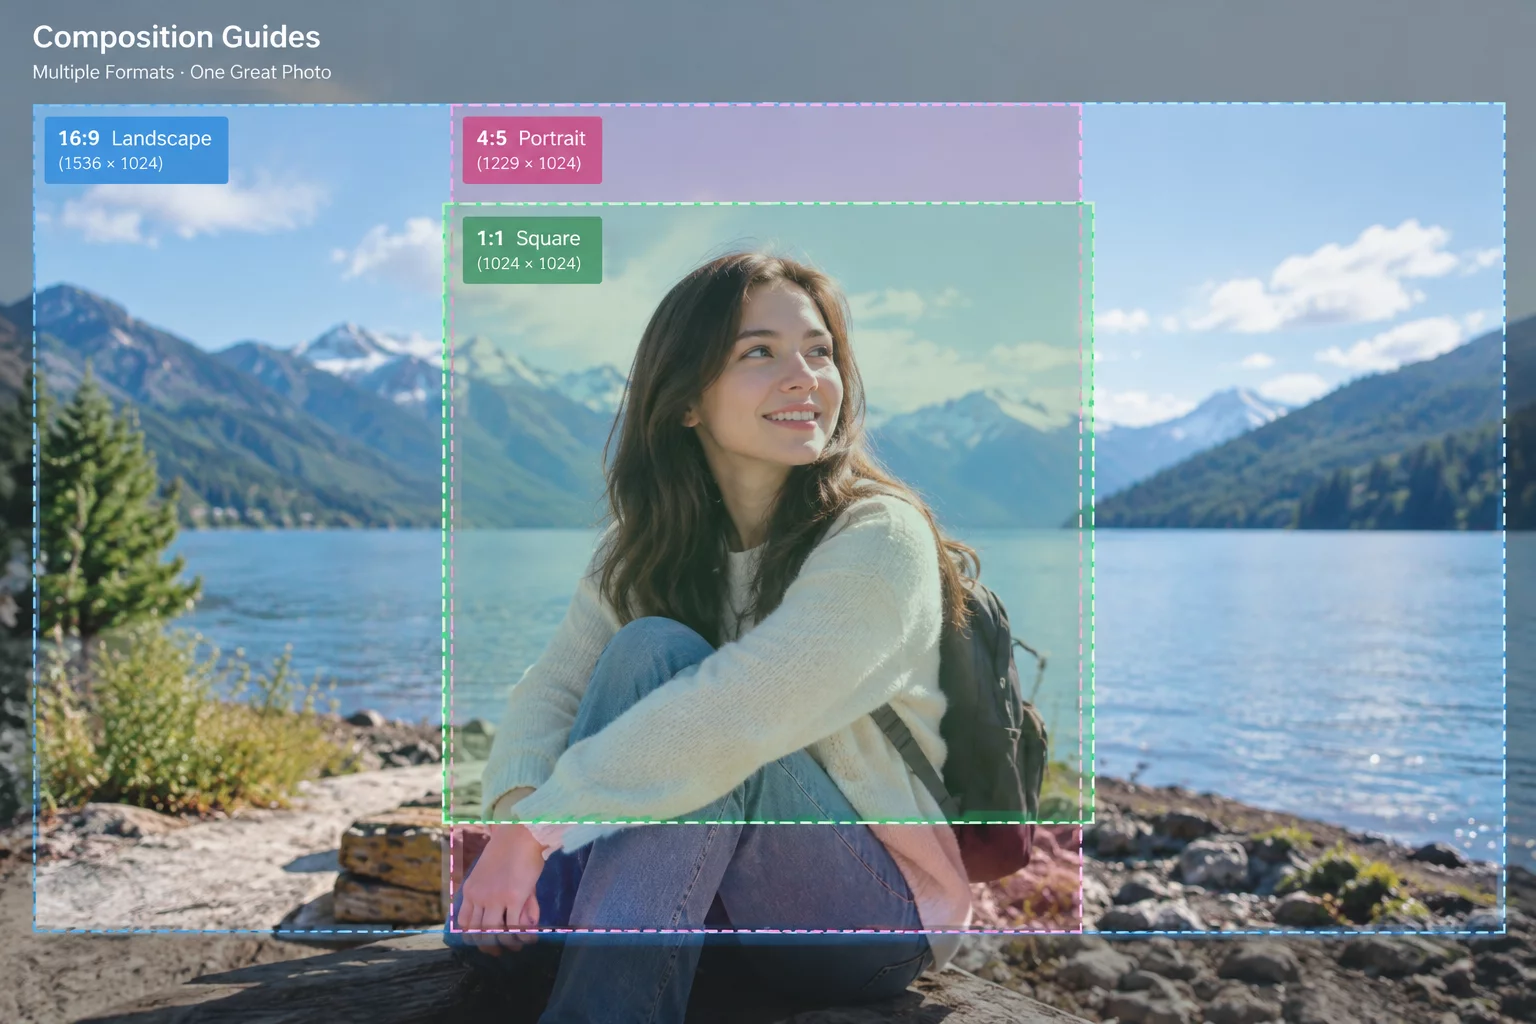Click the "Composition Guides" title
Viewport: 1536px width, 1024px height.
(x=176, y=37)
